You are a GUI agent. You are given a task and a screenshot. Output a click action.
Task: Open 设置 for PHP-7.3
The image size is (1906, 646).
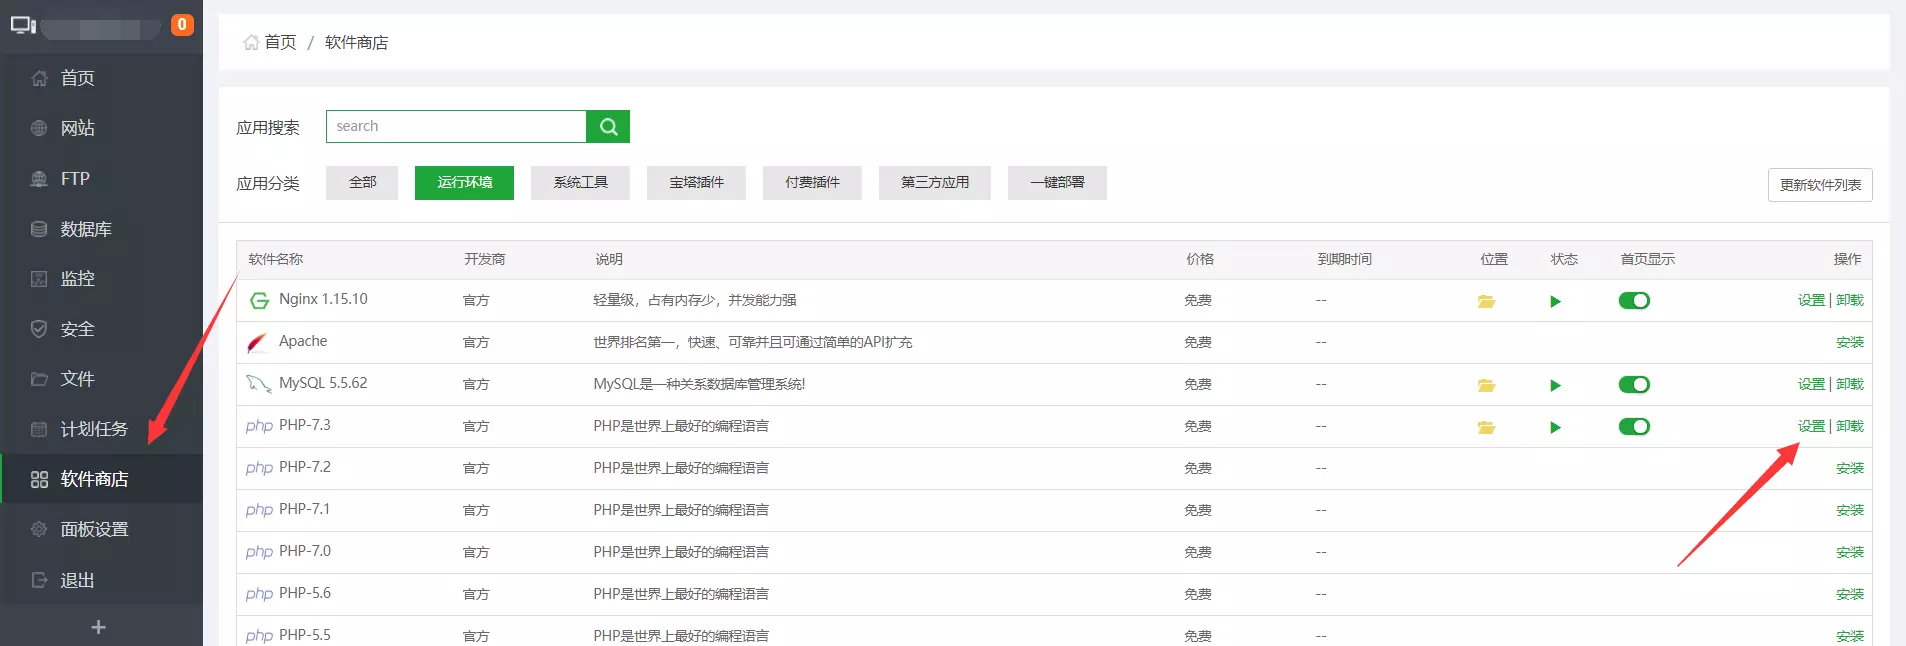[1811, 426]
